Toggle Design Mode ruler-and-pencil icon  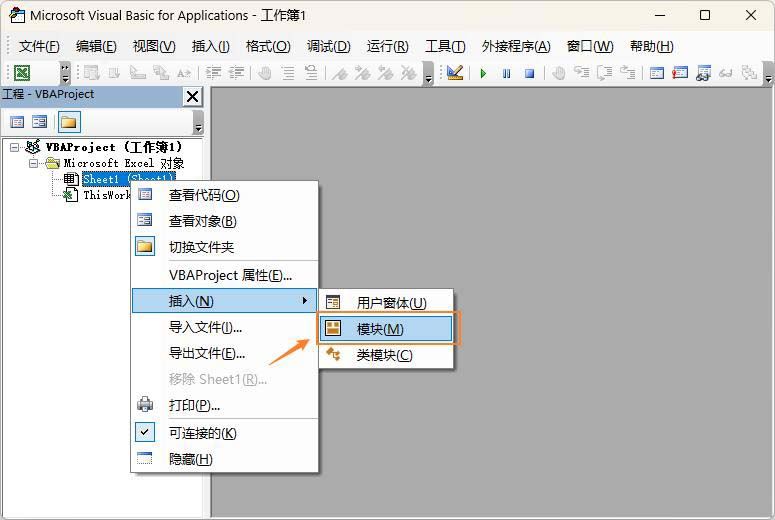click(x=455, y=73)
